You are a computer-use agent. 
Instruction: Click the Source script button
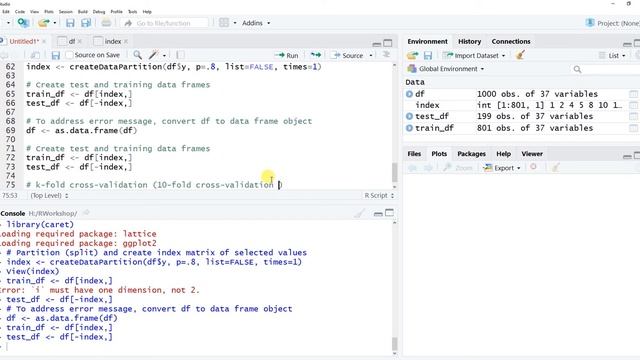tap(347, 55)
